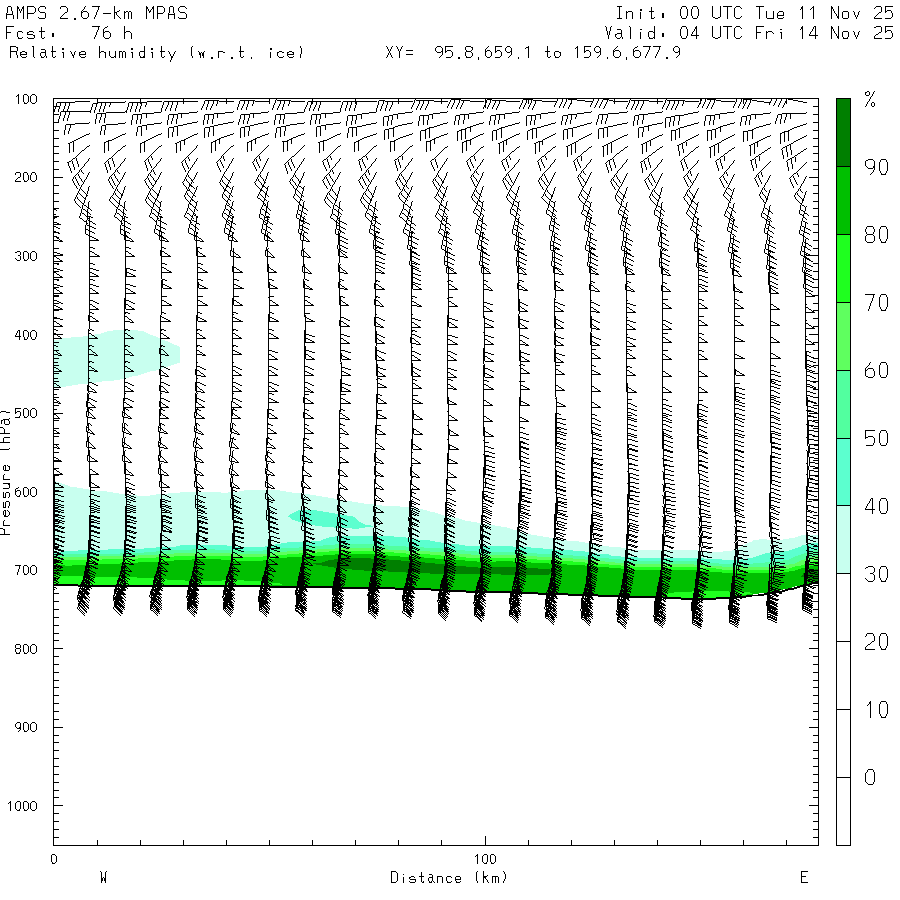Viewport: 900px width, 900px height.
Task: Click the 'Distance (km)' axis title
Action: [449, 878]
